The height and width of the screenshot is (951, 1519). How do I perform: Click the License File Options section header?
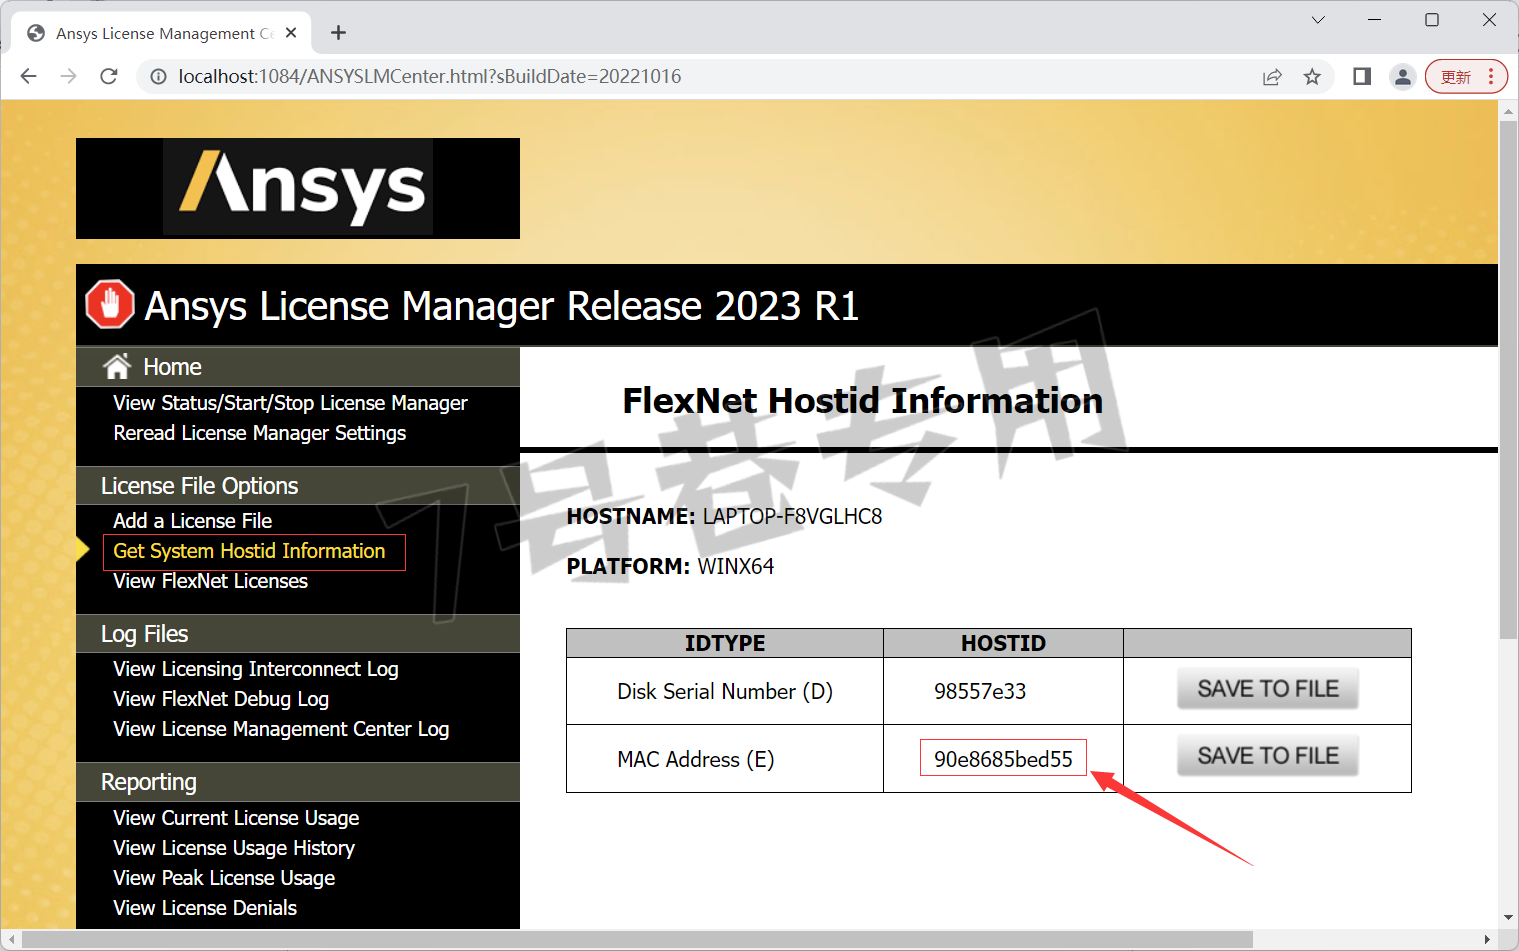click(298, 486)
